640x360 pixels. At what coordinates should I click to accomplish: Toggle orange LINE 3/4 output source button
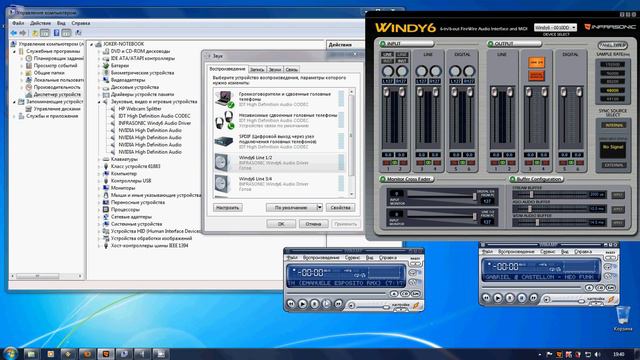(536, 62)
